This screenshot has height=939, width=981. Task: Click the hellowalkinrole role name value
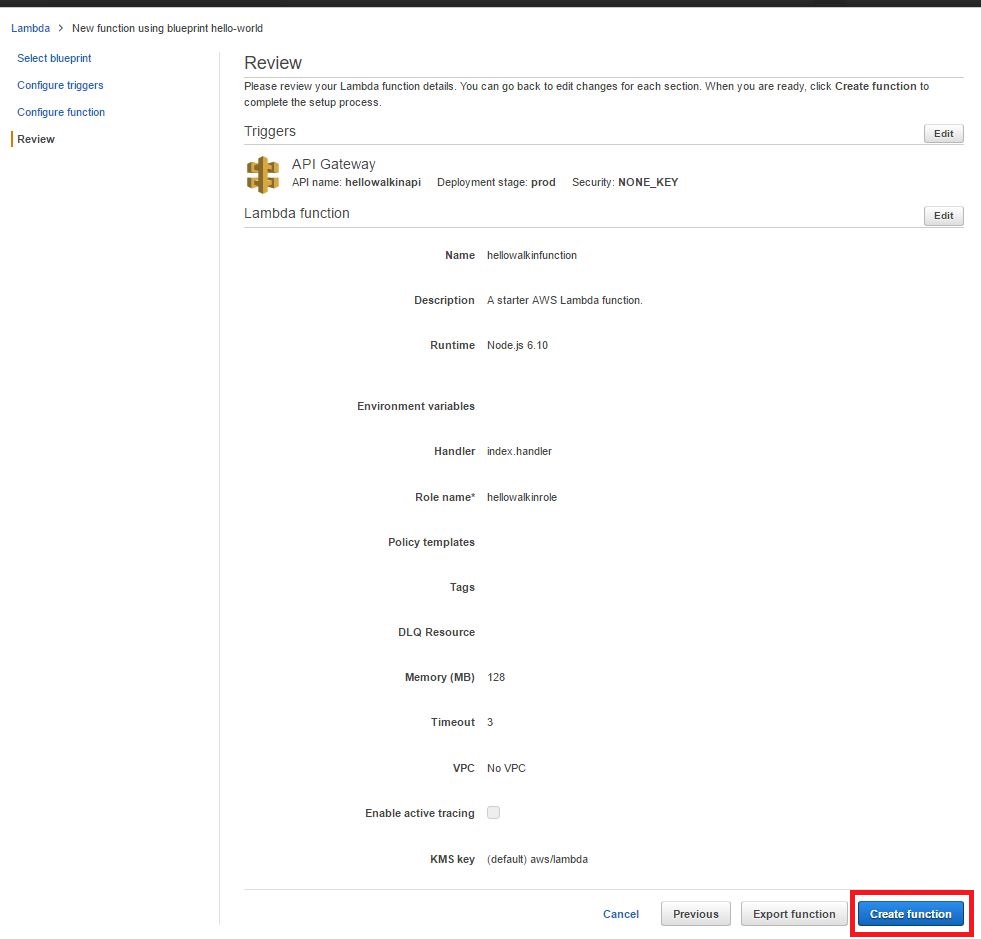coord(521,497)
